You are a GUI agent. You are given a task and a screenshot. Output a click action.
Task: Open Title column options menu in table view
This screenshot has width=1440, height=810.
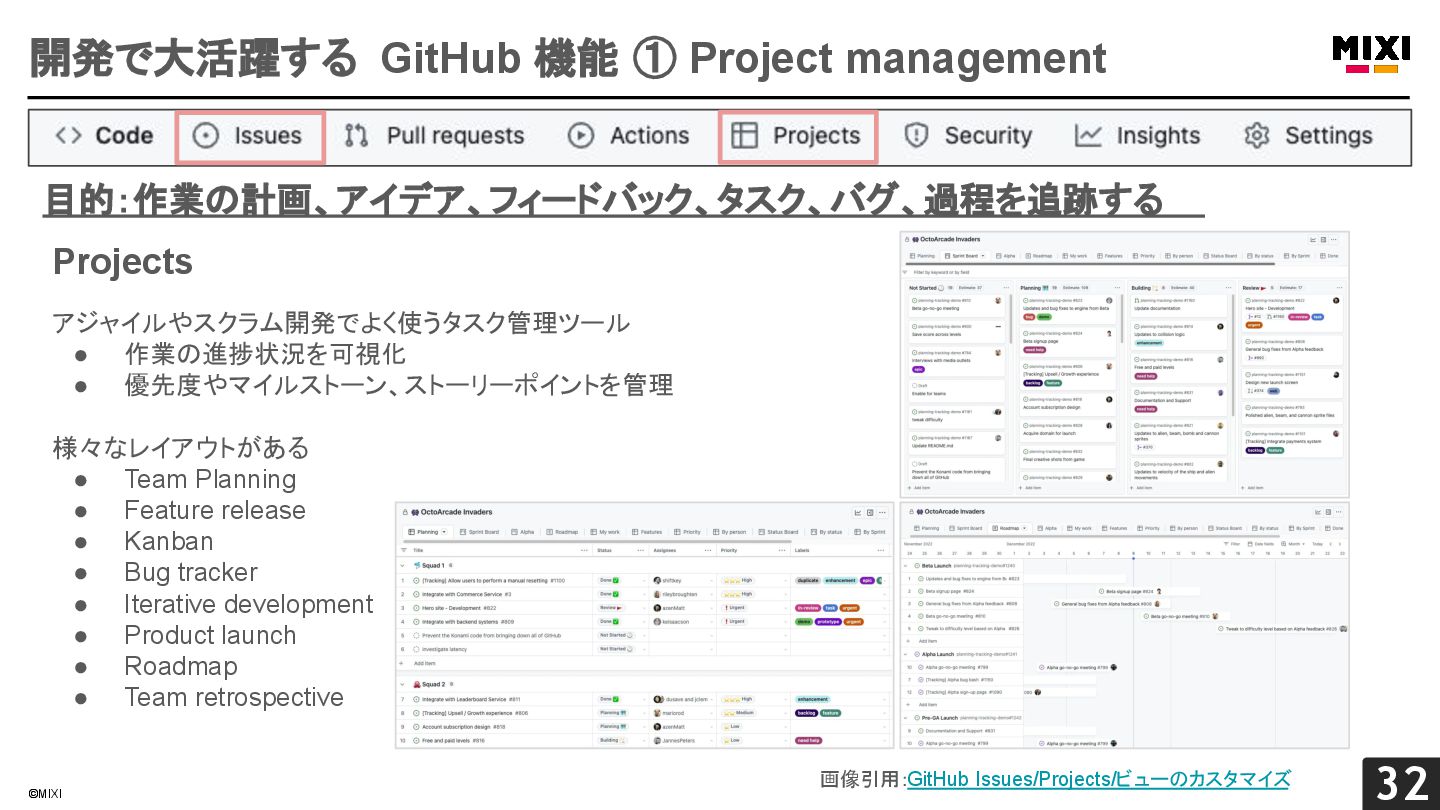[584, 550]
